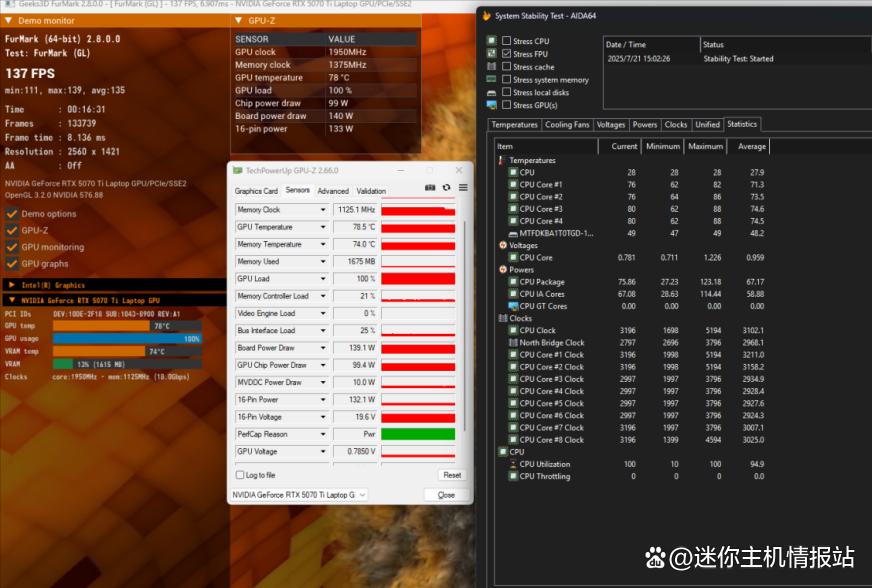Click the icon of CPU Clock row
The width and height of the screenshot is (872, 588).
513,330
